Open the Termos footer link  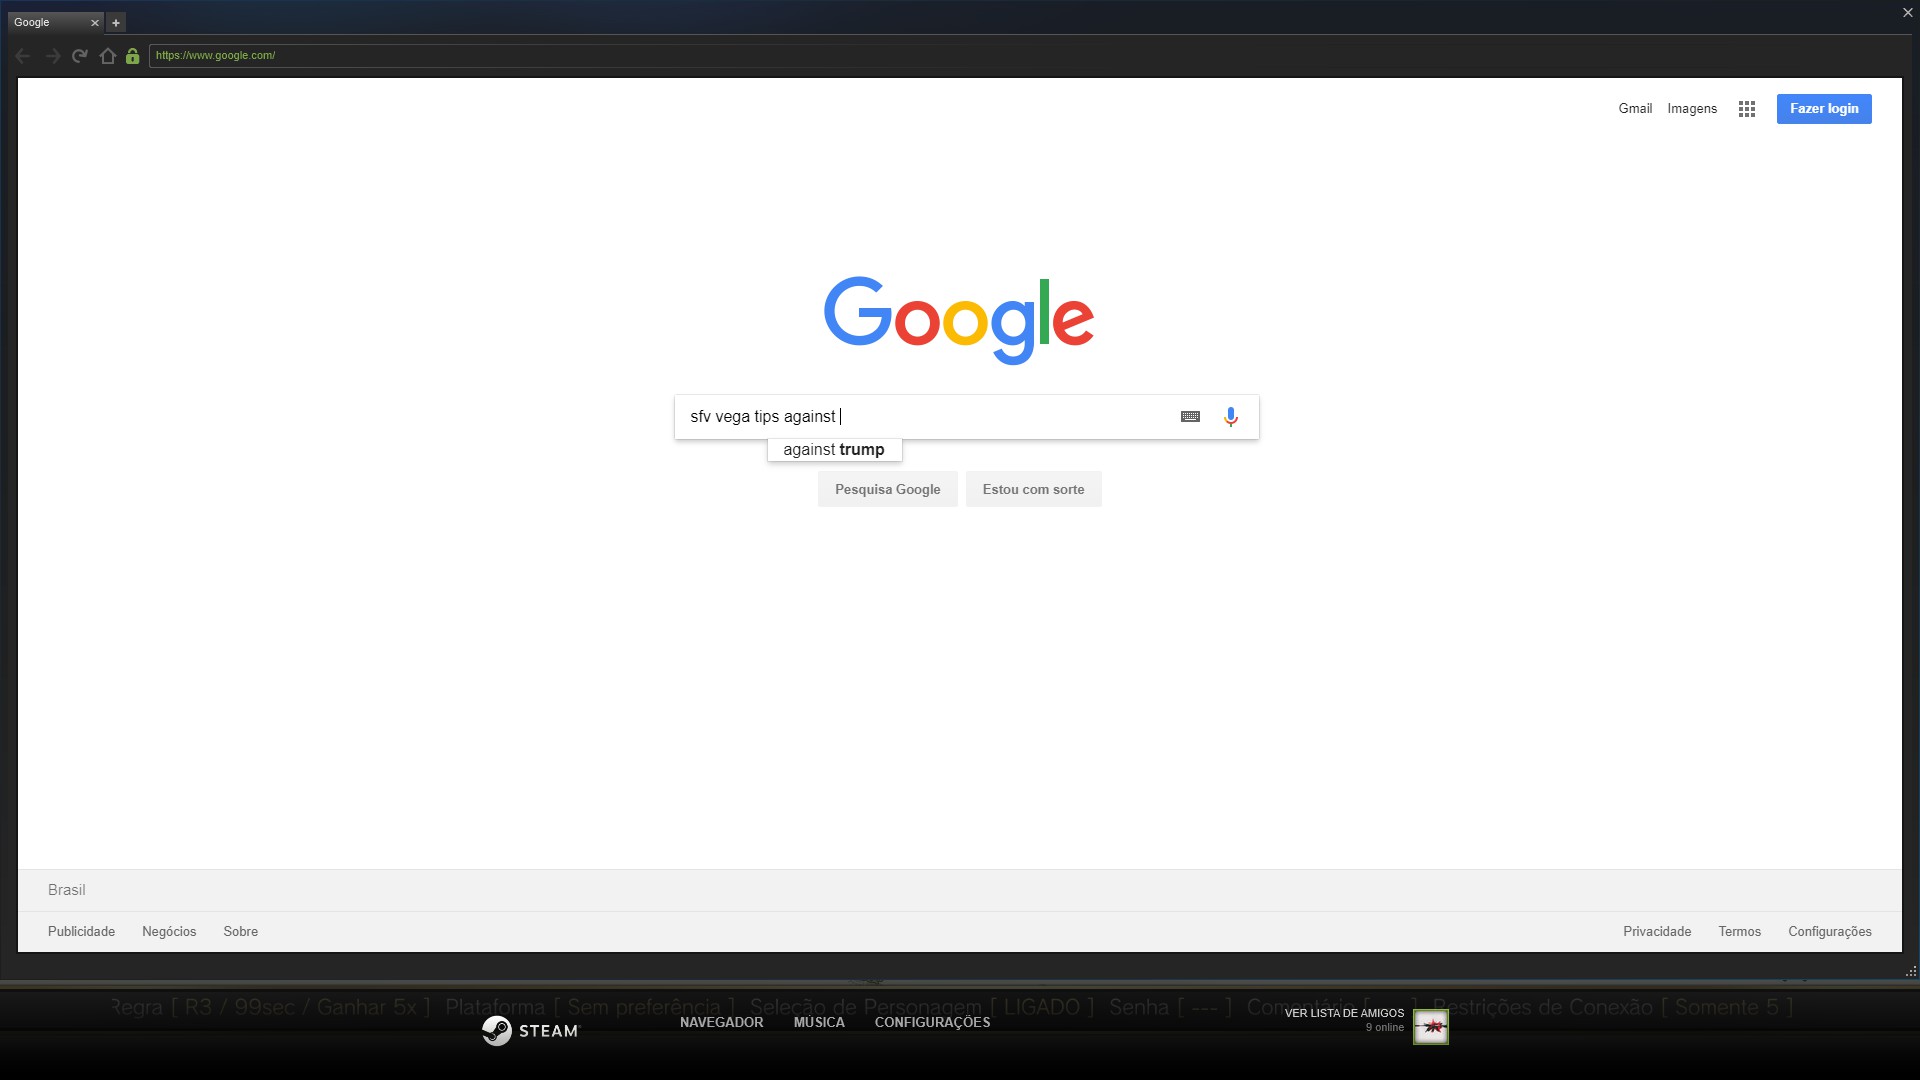tap(1739, 931)
